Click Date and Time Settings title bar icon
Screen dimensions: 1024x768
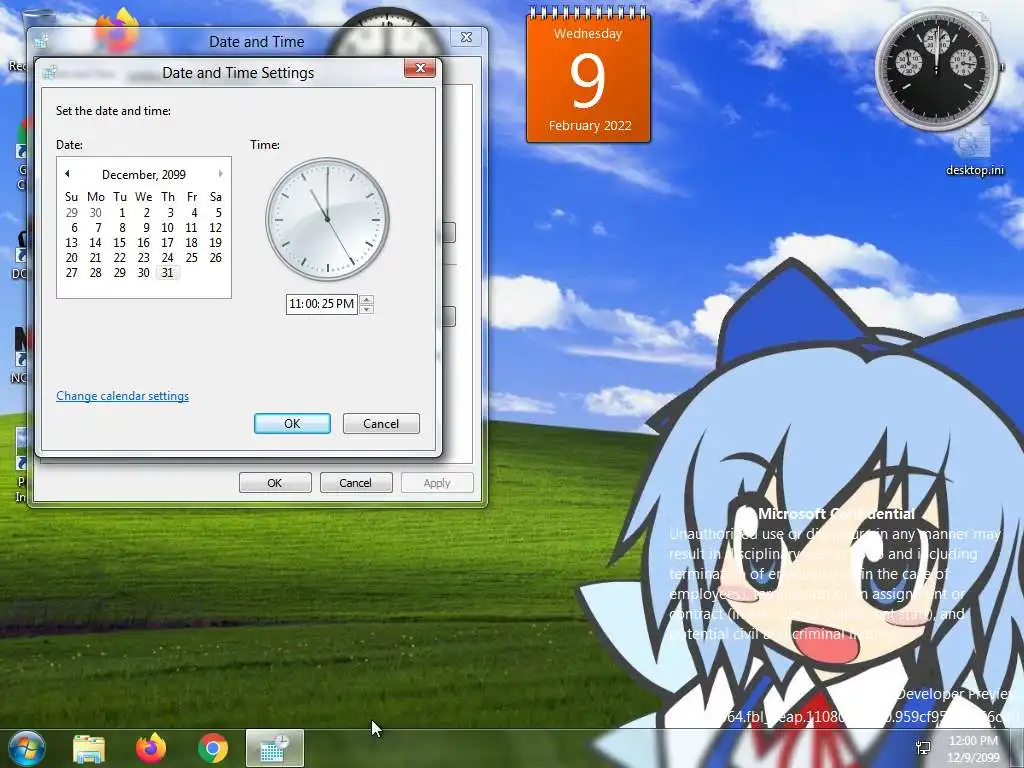49,72
